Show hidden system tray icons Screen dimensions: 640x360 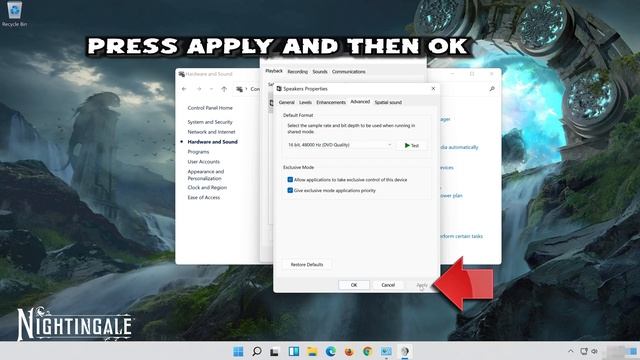pos(571,351)
